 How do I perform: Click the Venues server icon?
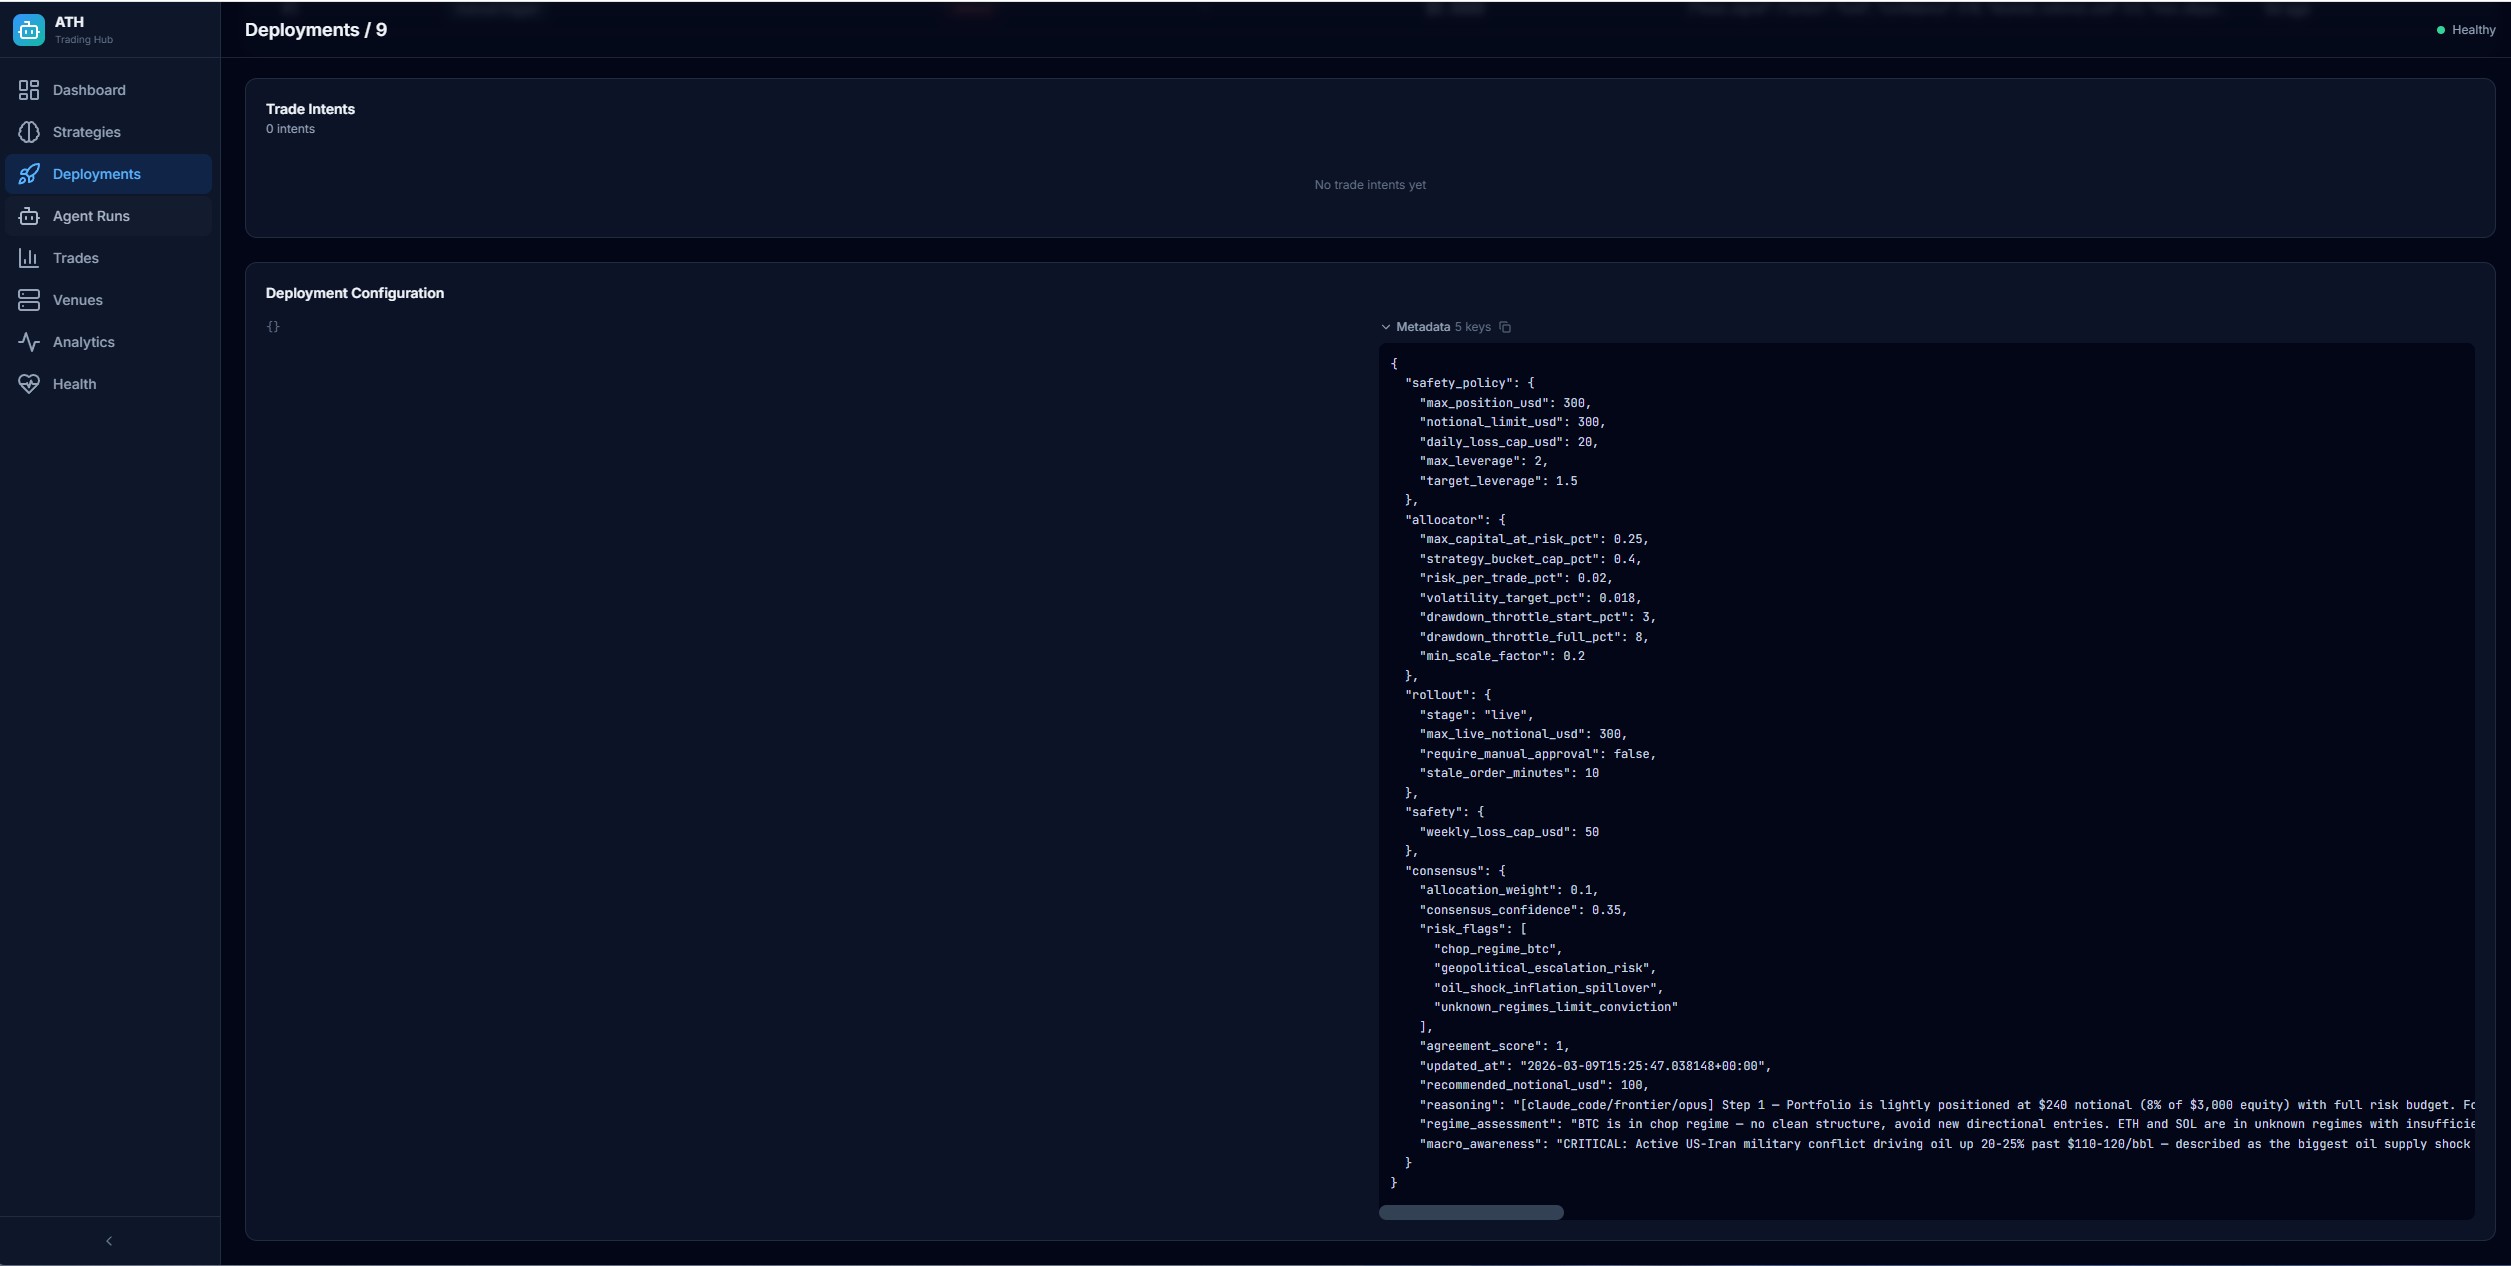click(x=29, y=300)
